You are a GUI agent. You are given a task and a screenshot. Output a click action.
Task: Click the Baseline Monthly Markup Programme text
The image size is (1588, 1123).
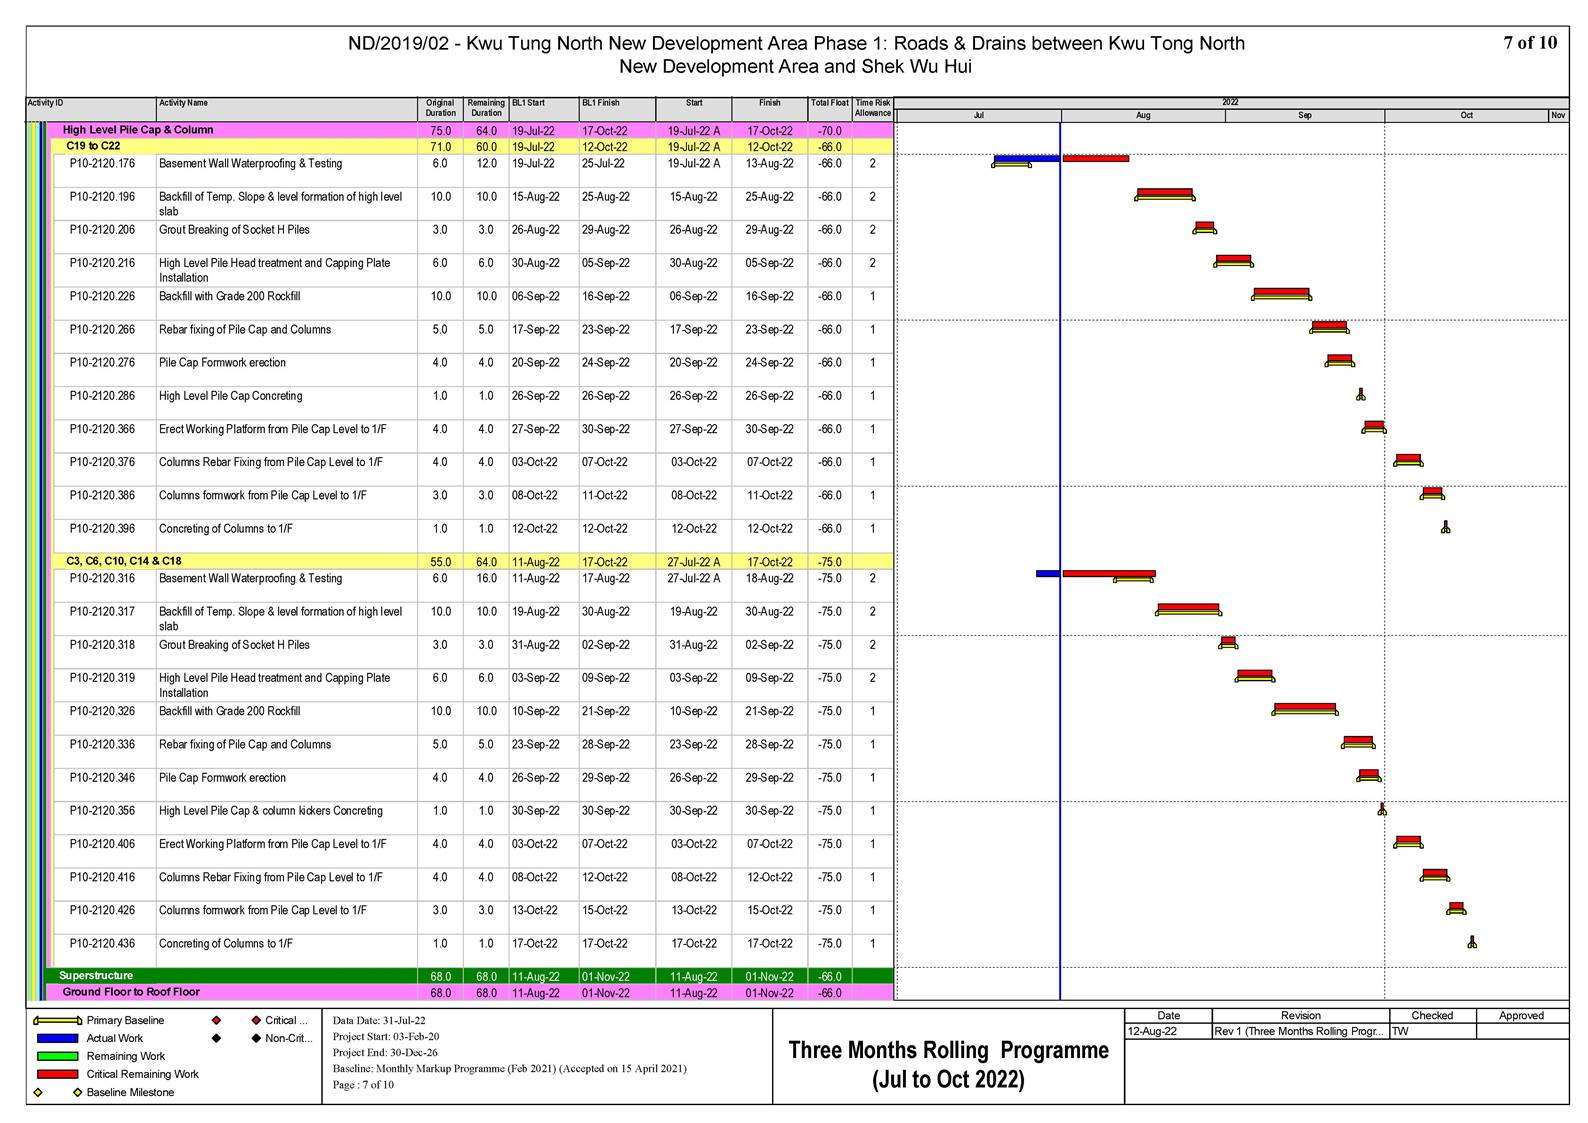click(510, 1069)
